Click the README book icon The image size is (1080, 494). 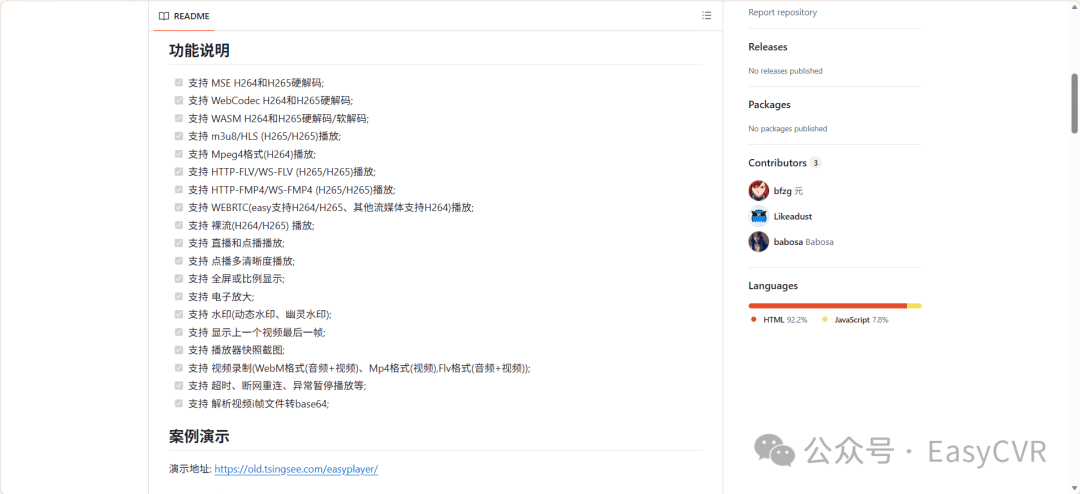tap(163, 16)
